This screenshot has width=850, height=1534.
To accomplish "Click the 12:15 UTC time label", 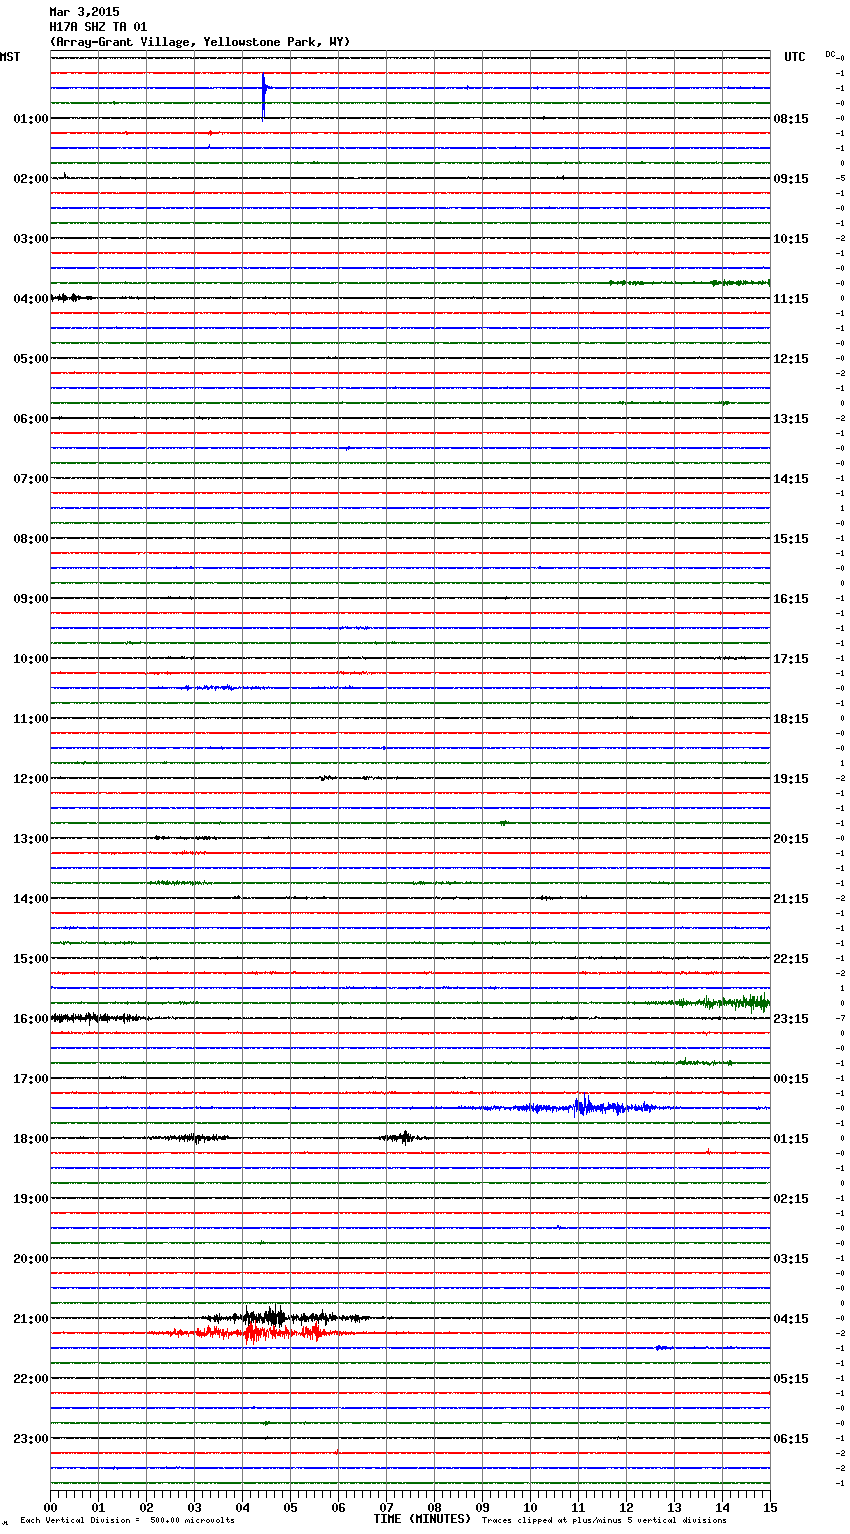I will point(791,359).
